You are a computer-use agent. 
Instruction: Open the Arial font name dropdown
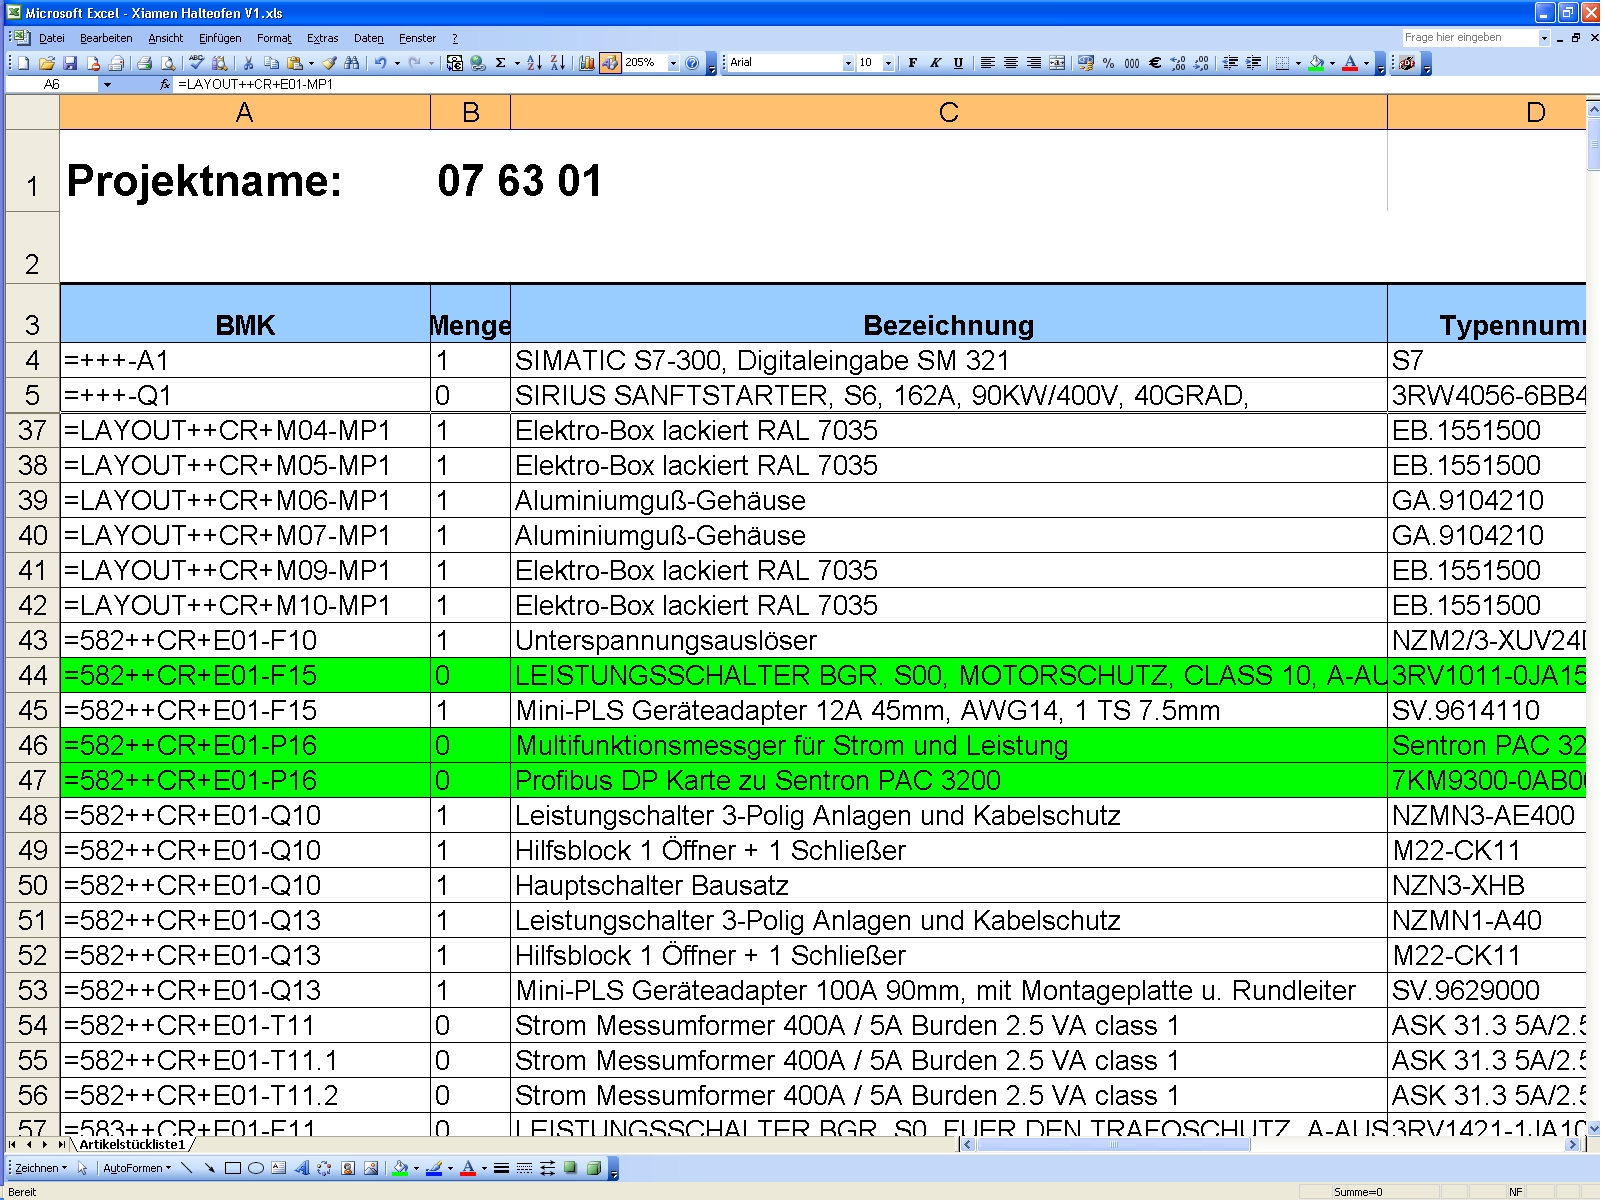848,63
